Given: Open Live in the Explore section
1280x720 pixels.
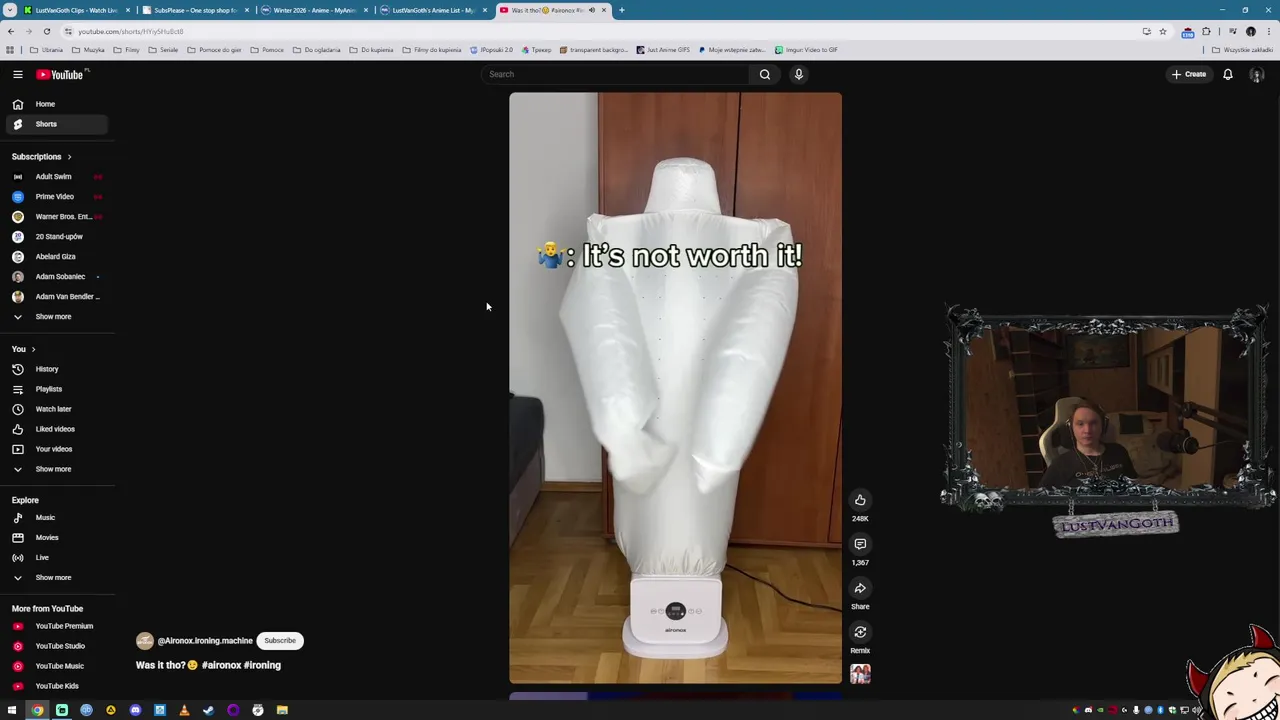Looking at the screenshot, I should 57,557.
